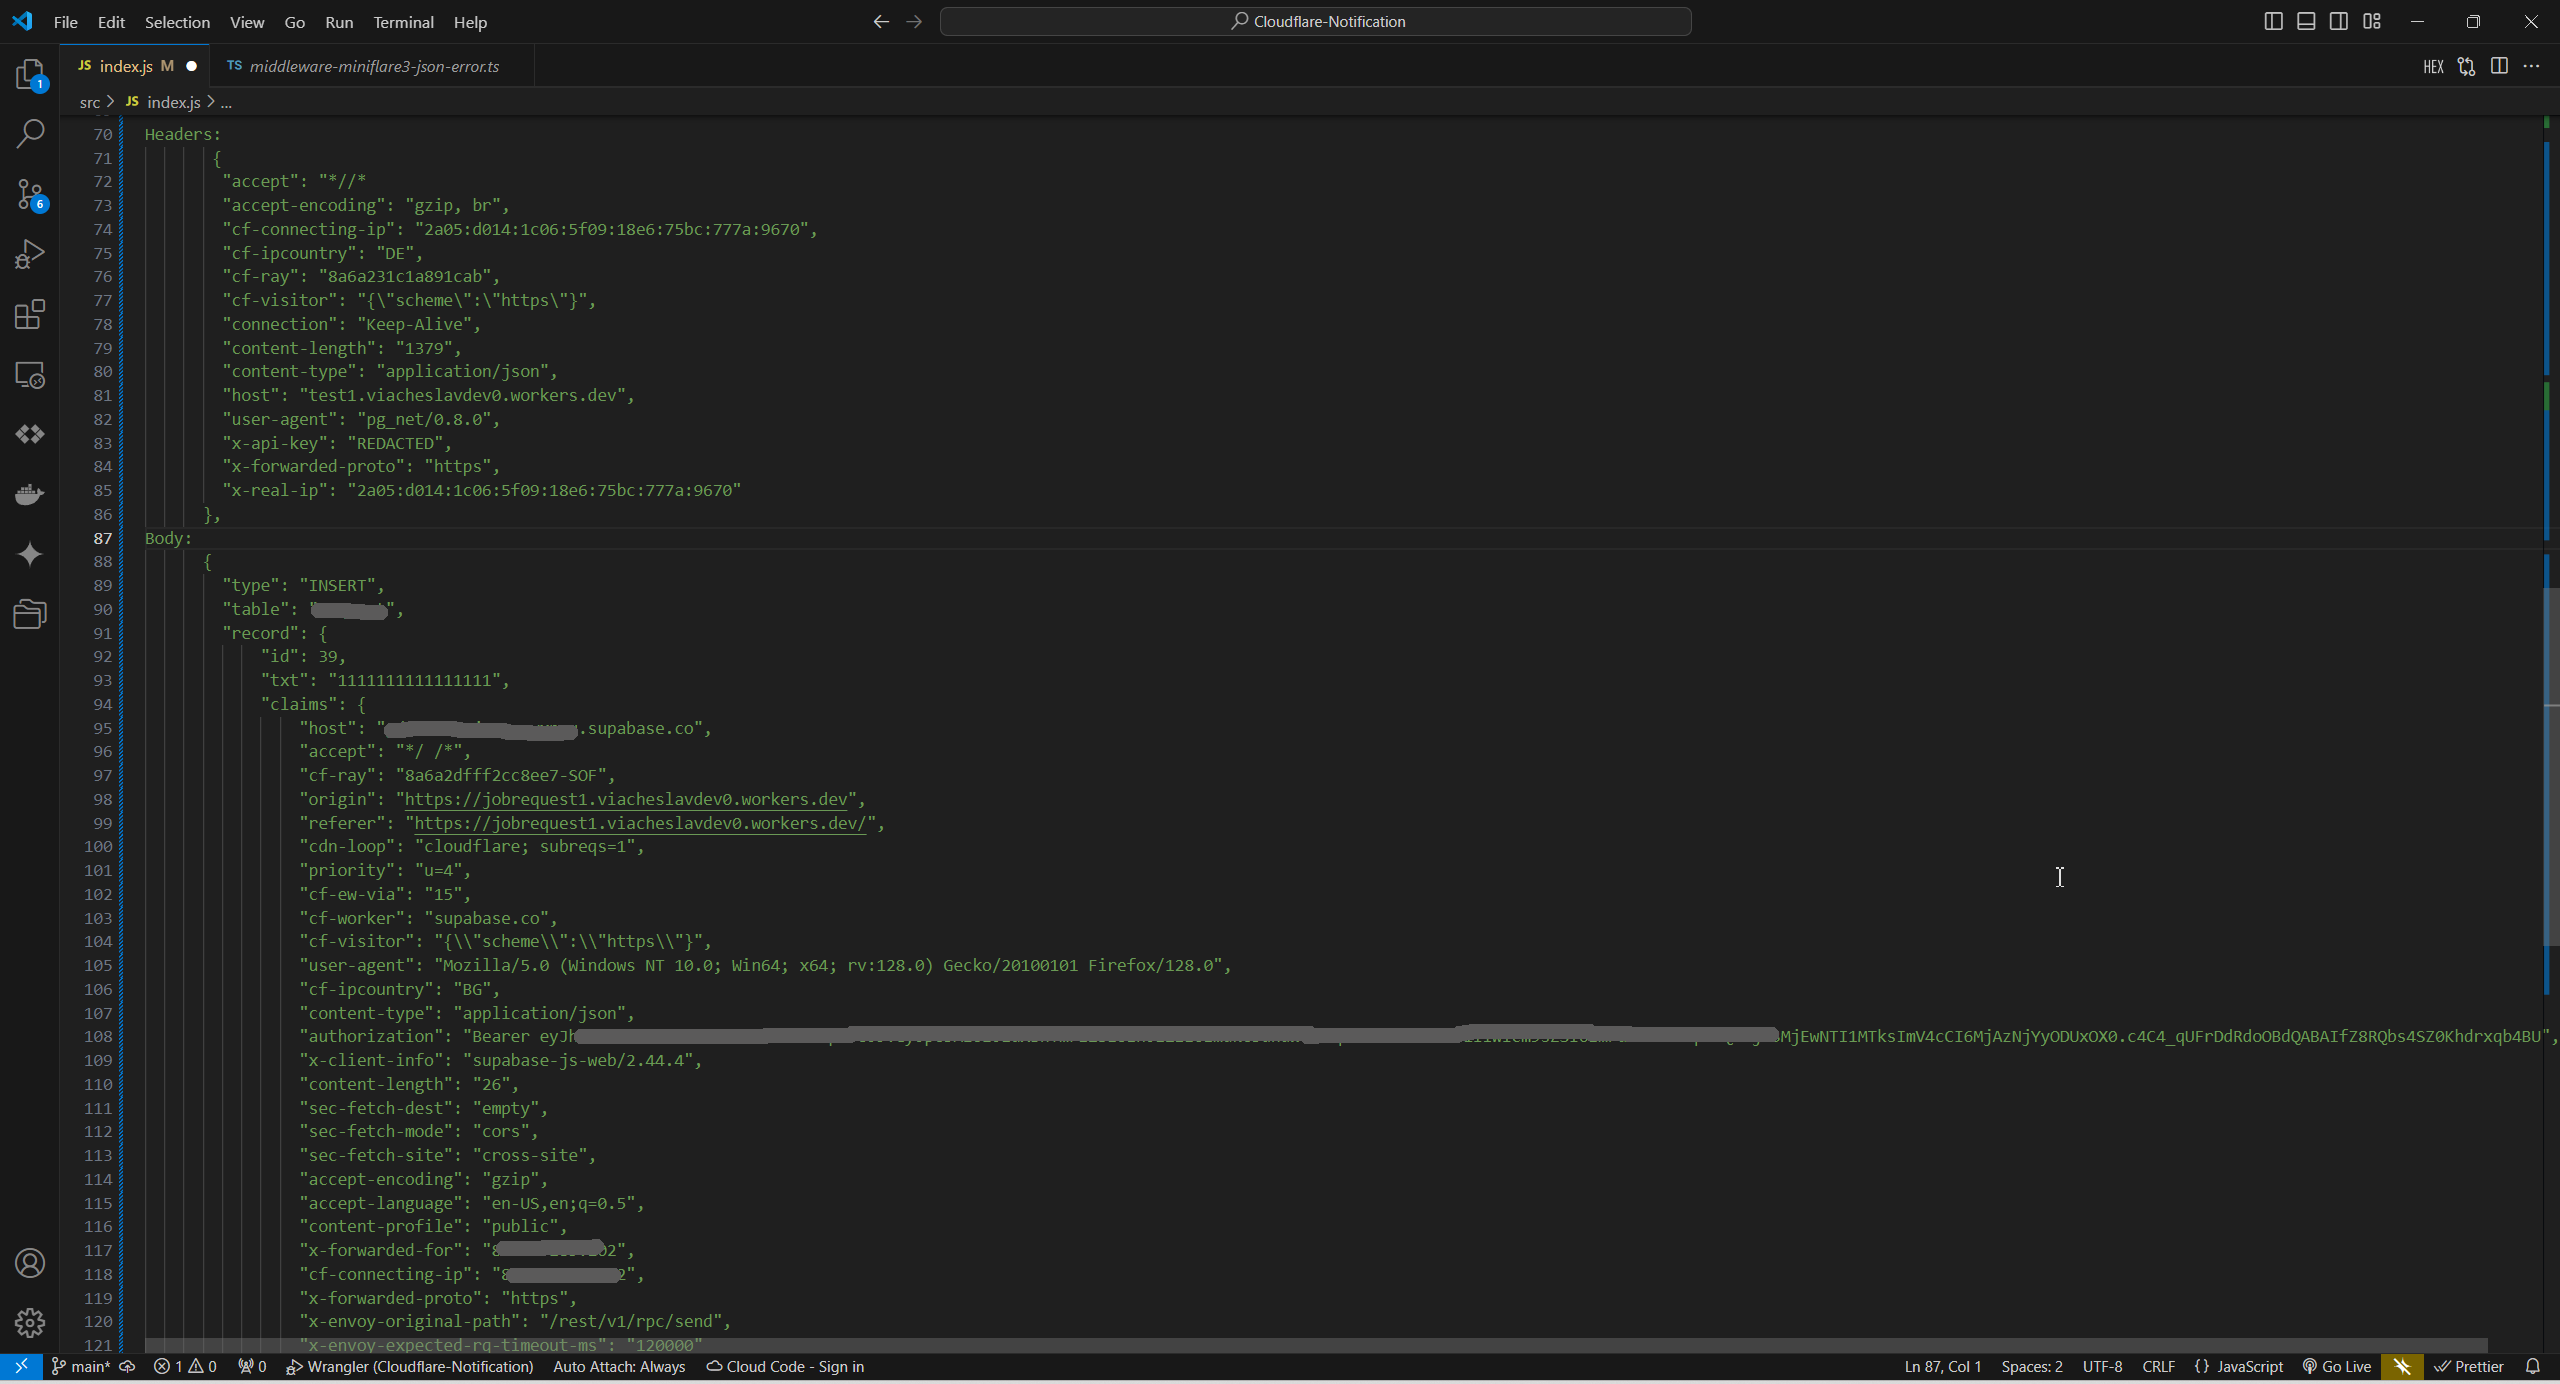Screen dimensions: 2560x1384
Task: Split the editor to the right
Action: [2499, 66]
